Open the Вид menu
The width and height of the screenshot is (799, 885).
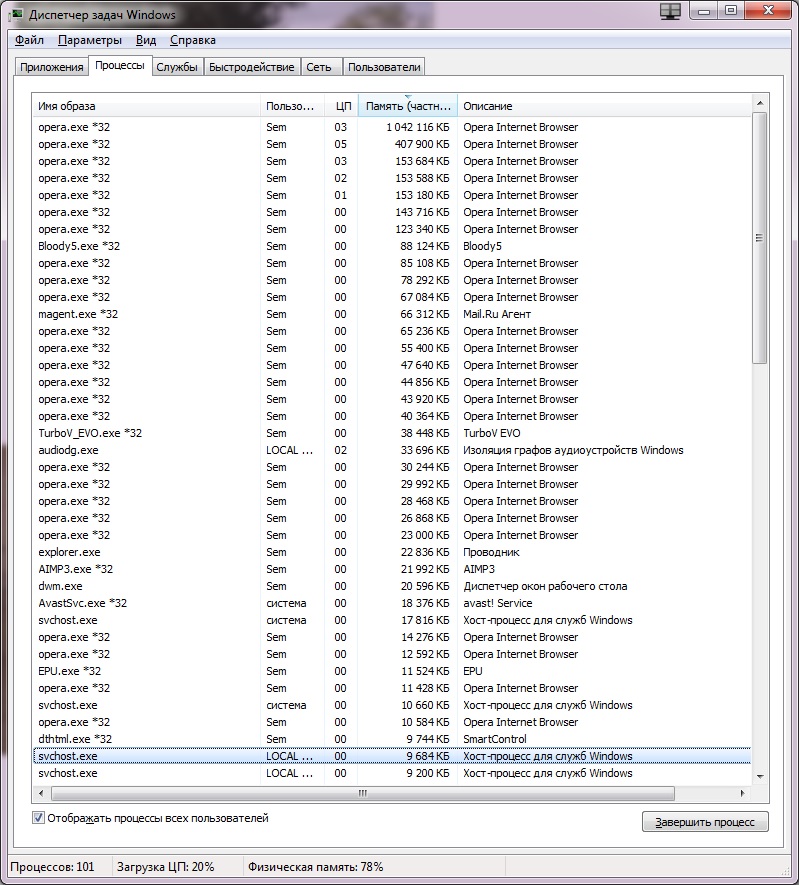(146, 40)
